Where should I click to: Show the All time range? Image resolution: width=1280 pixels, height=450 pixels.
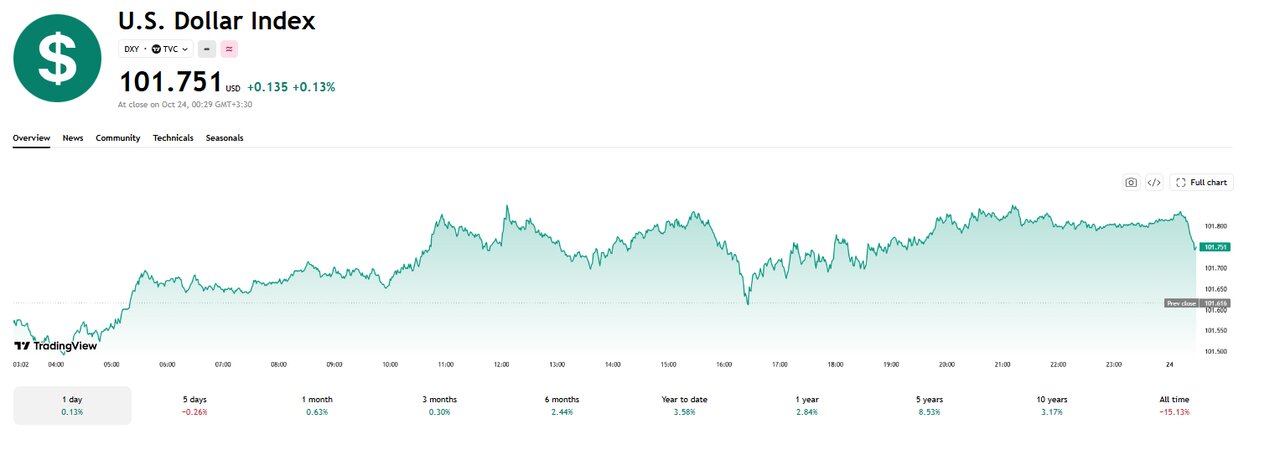[1174, 405]
